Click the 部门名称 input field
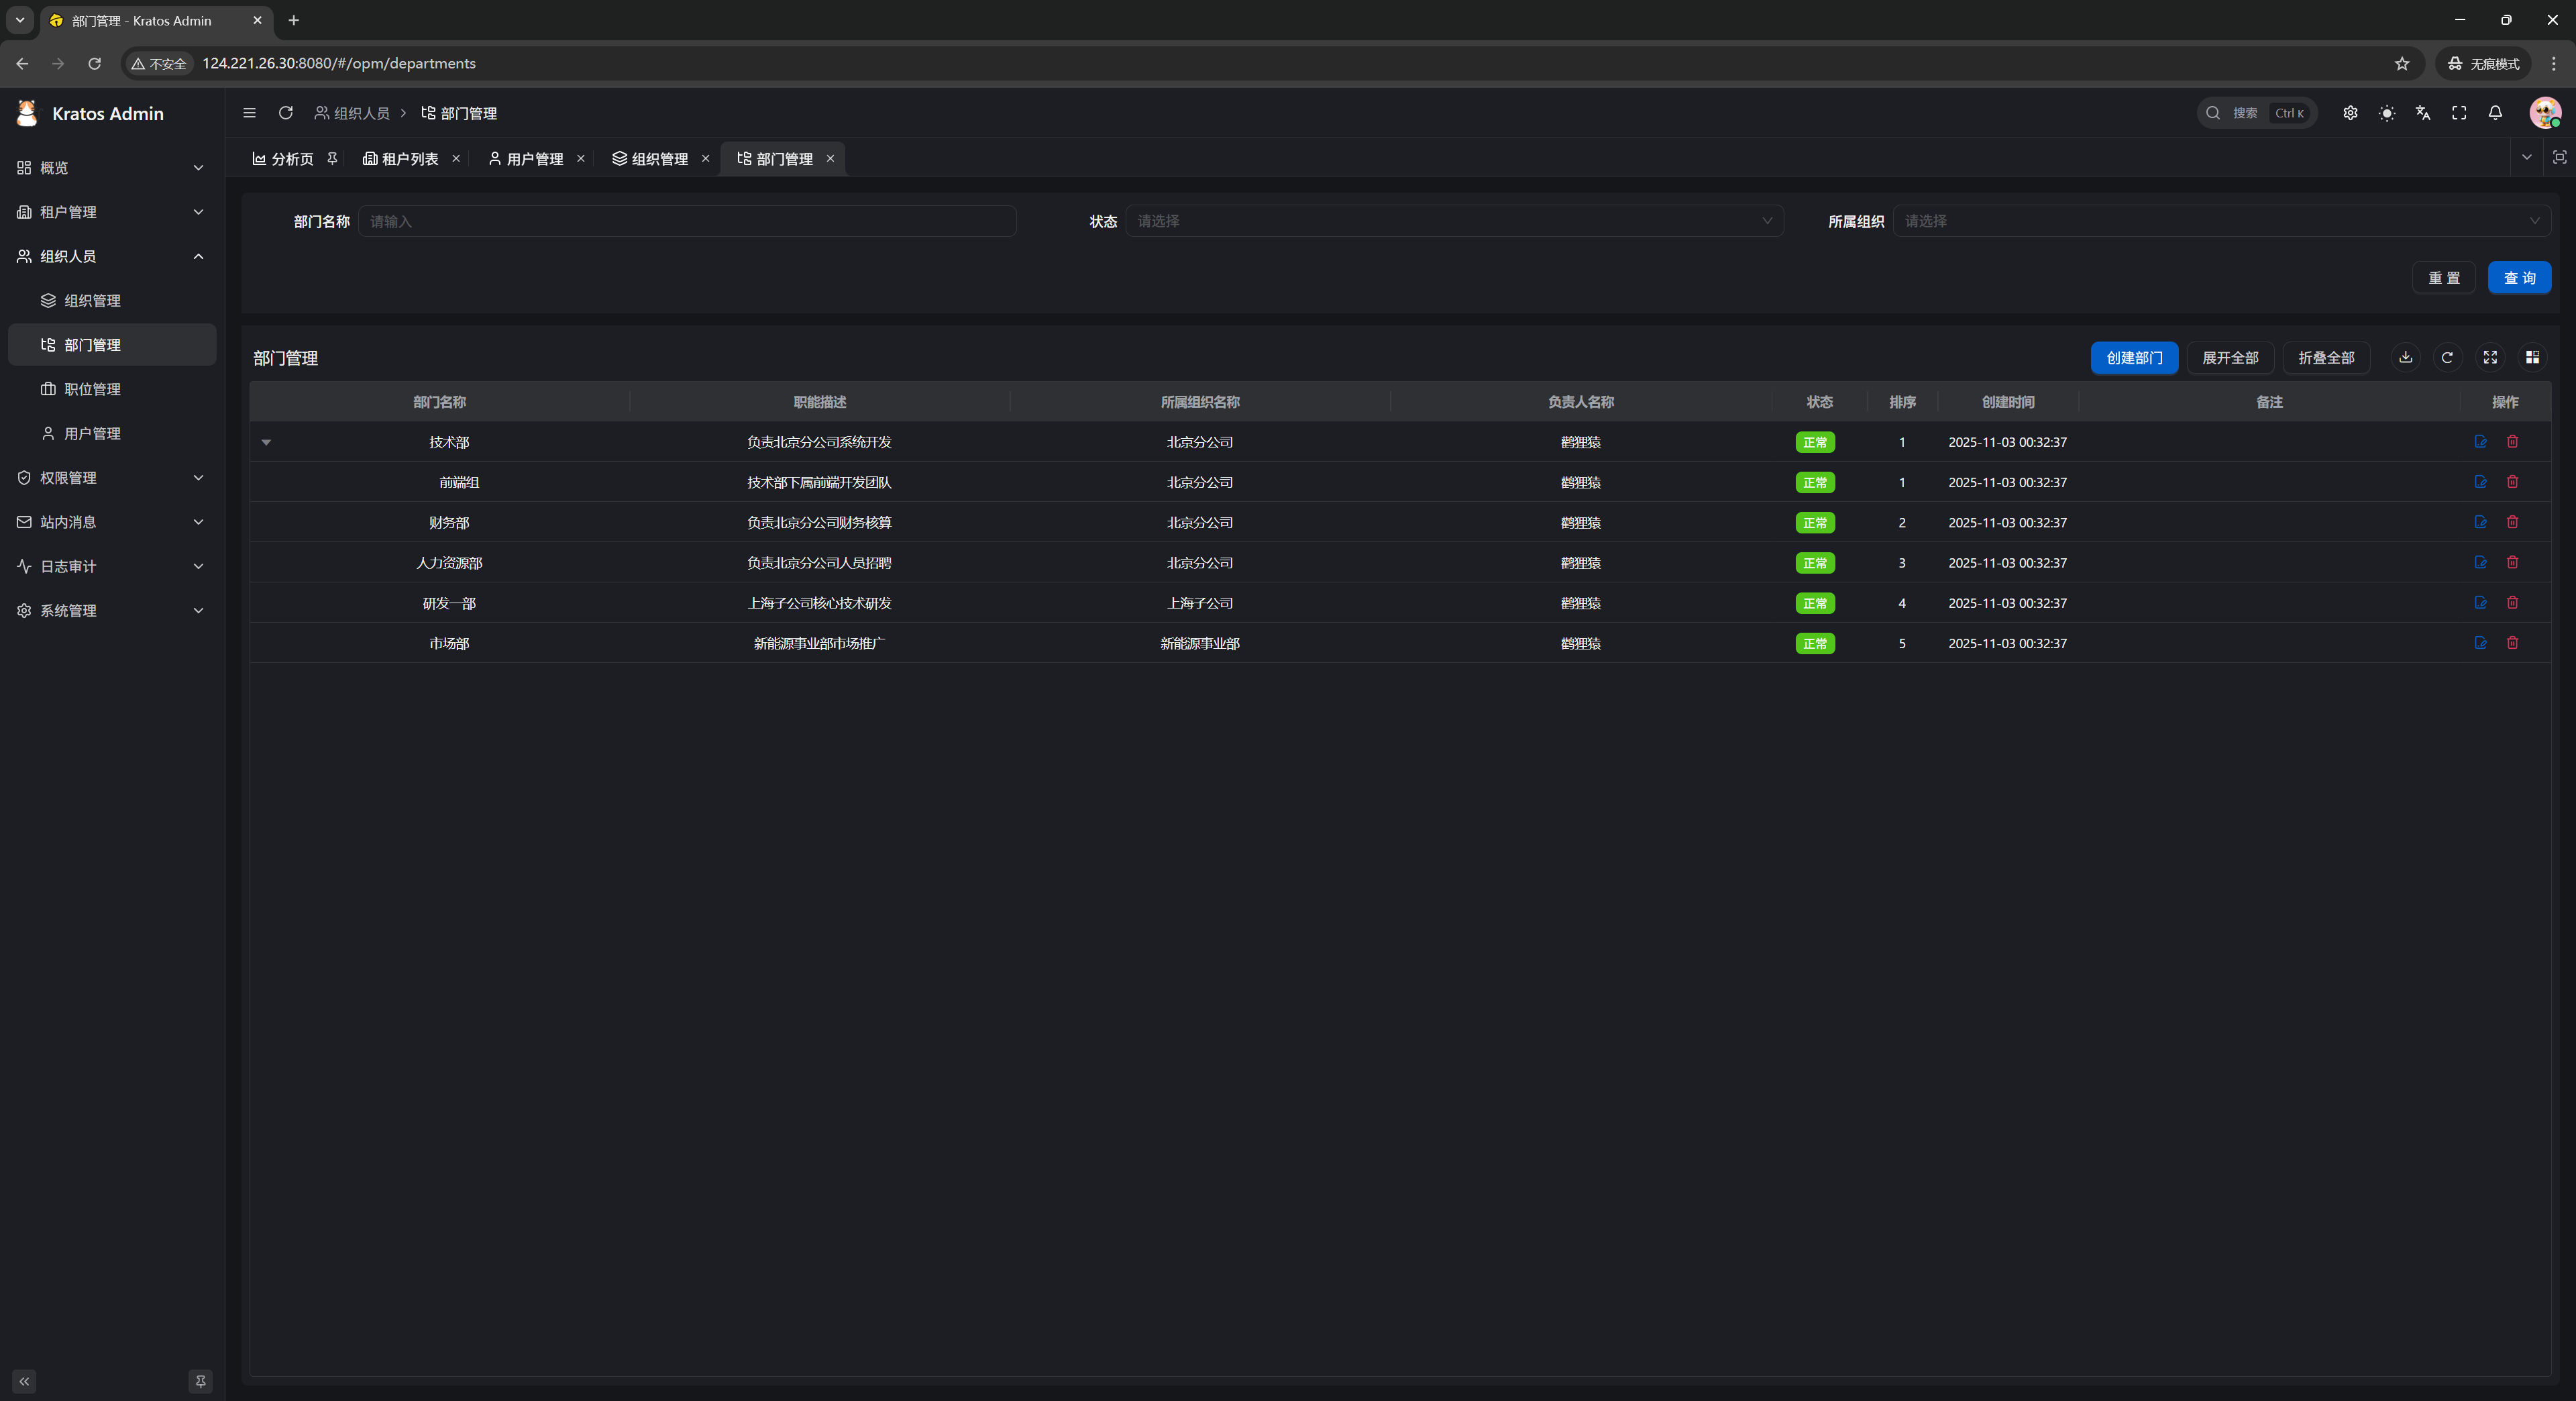2576x1401 pixels. (687, 221)
